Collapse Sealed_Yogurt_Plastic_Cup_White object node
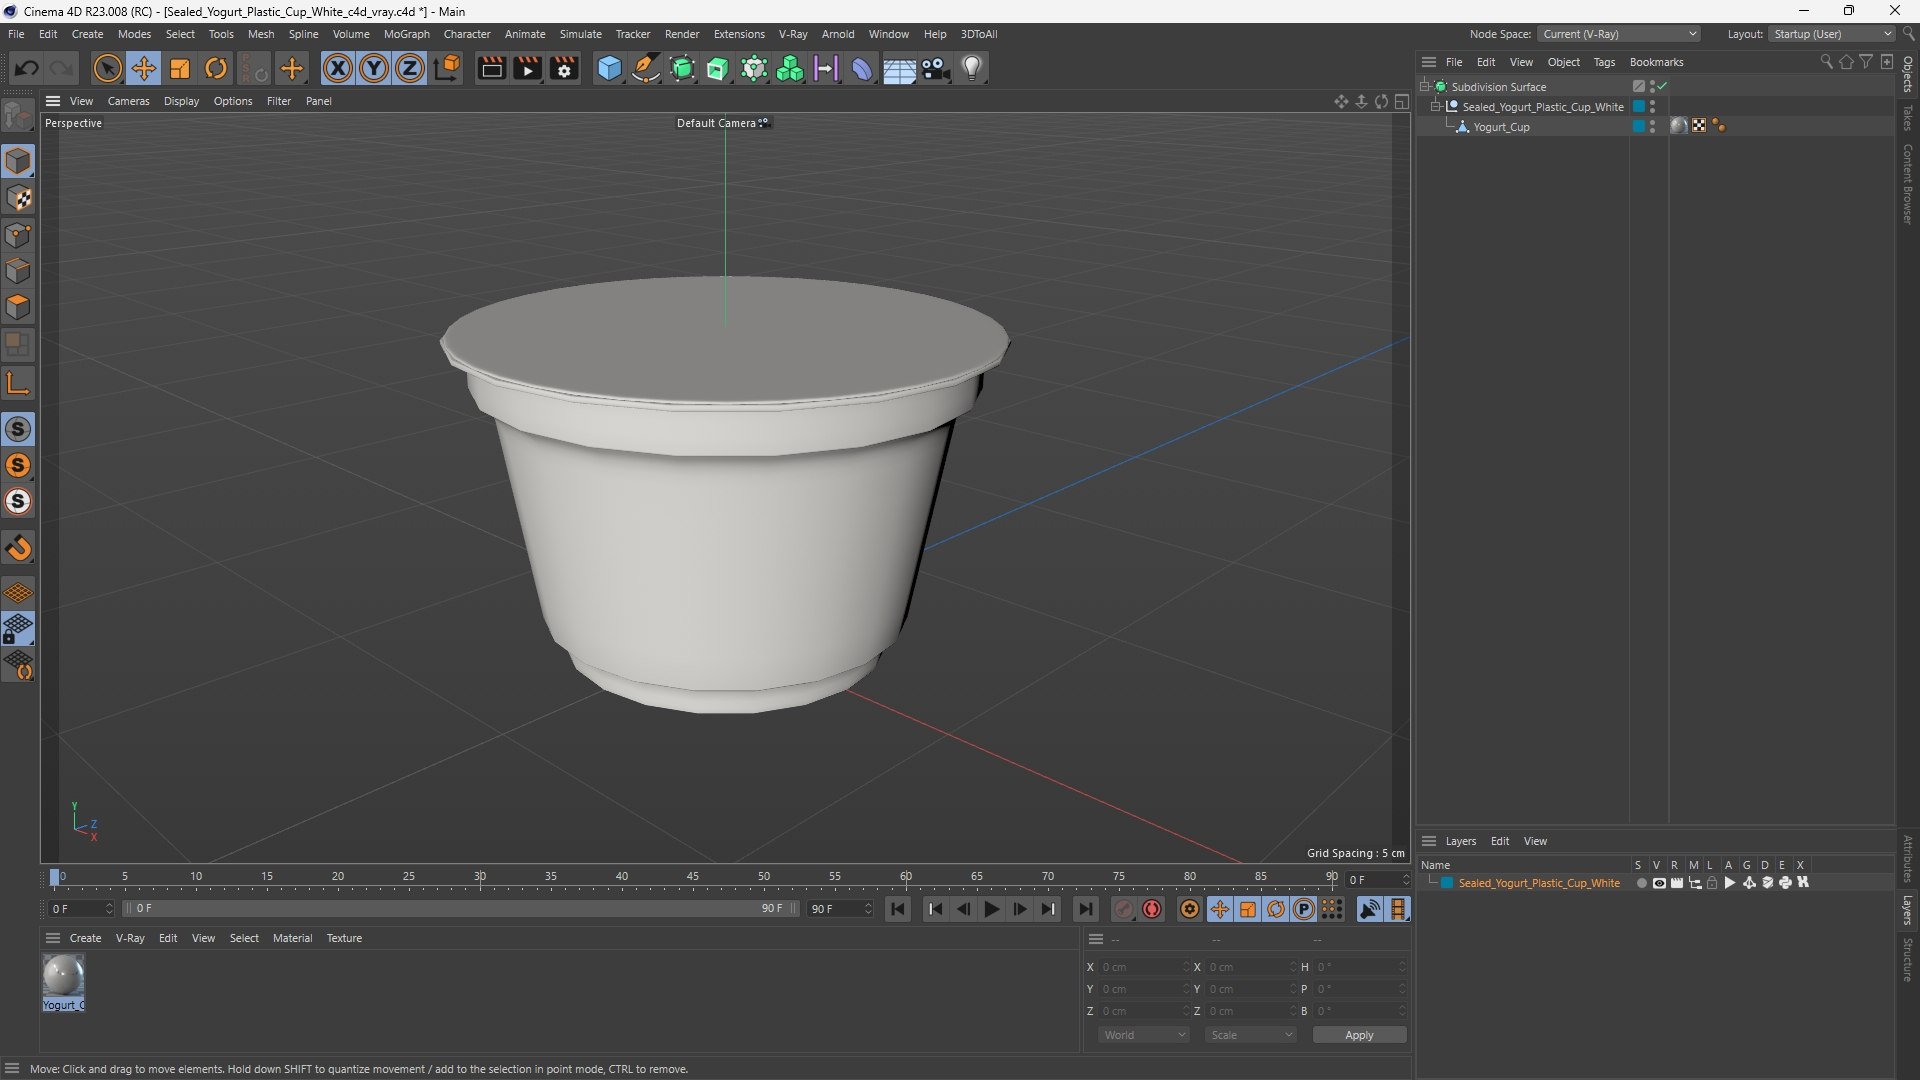 (x=1436, y=107)
